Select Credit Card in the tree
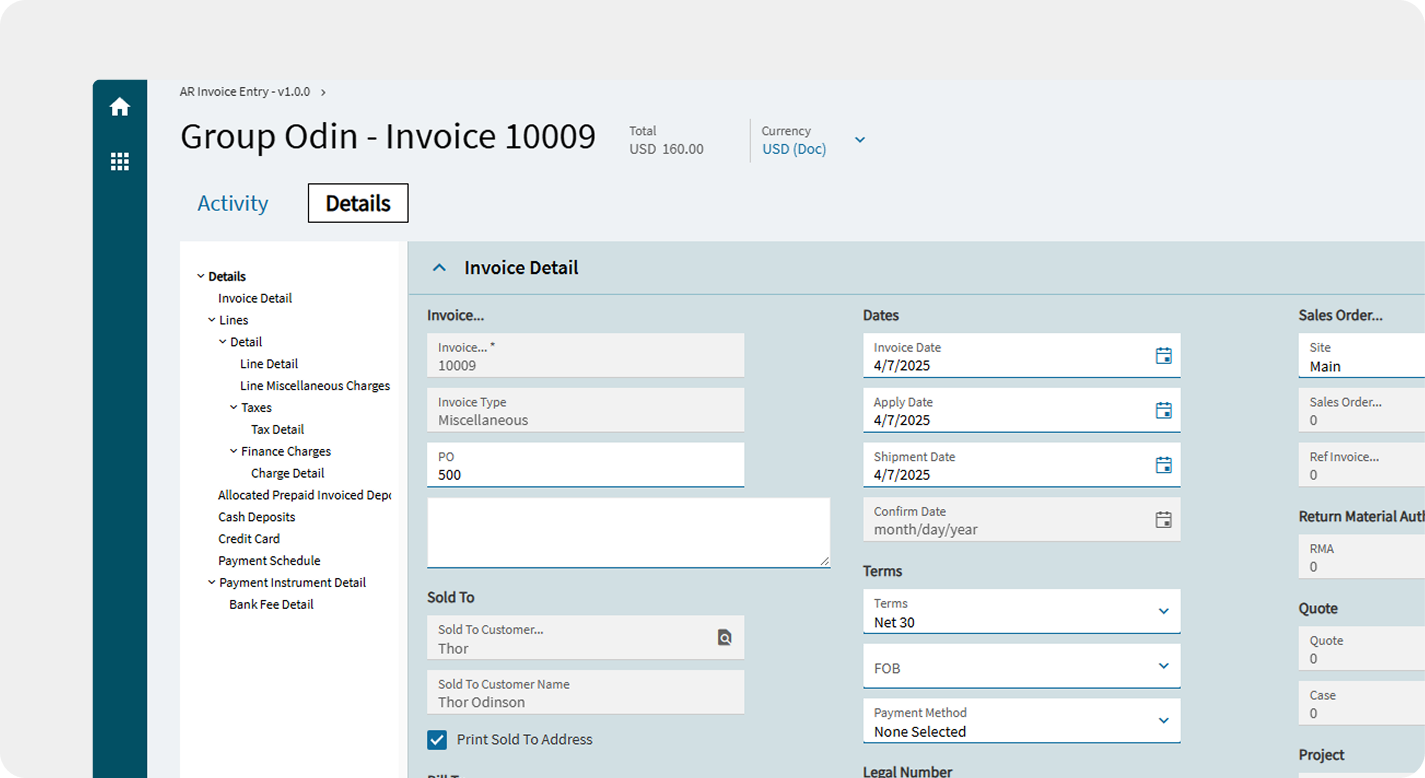Viewport: 1425px width, 778px height. click(x=249, y=539)
